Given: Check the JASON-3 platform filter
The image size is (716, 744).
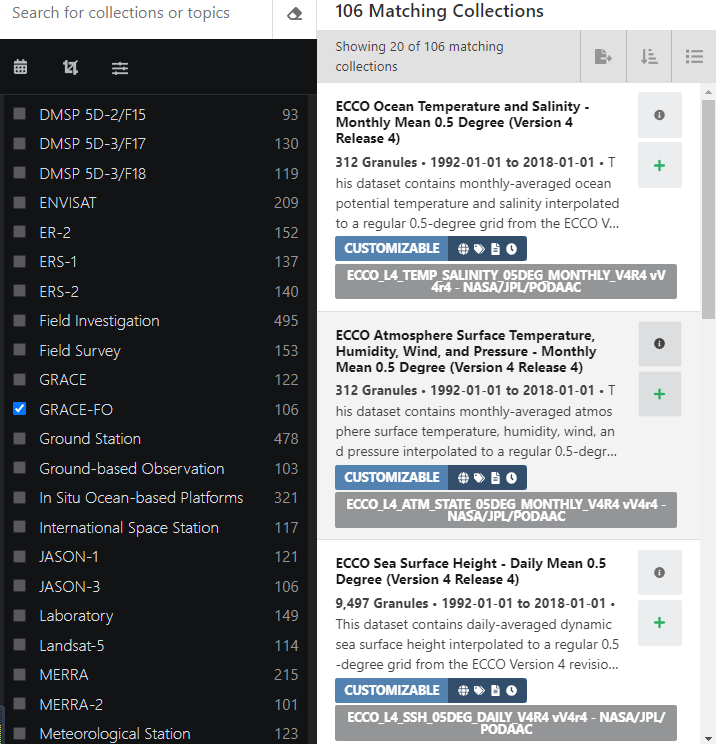Looking at the screenshot, I should pos(19,586).
